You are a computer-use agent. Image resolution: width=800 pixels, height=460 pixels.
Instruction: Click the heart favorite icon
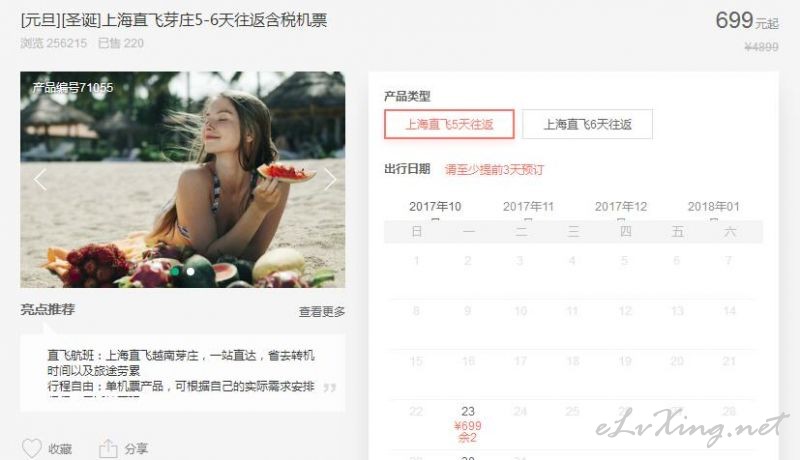click(x=32, y=448)
